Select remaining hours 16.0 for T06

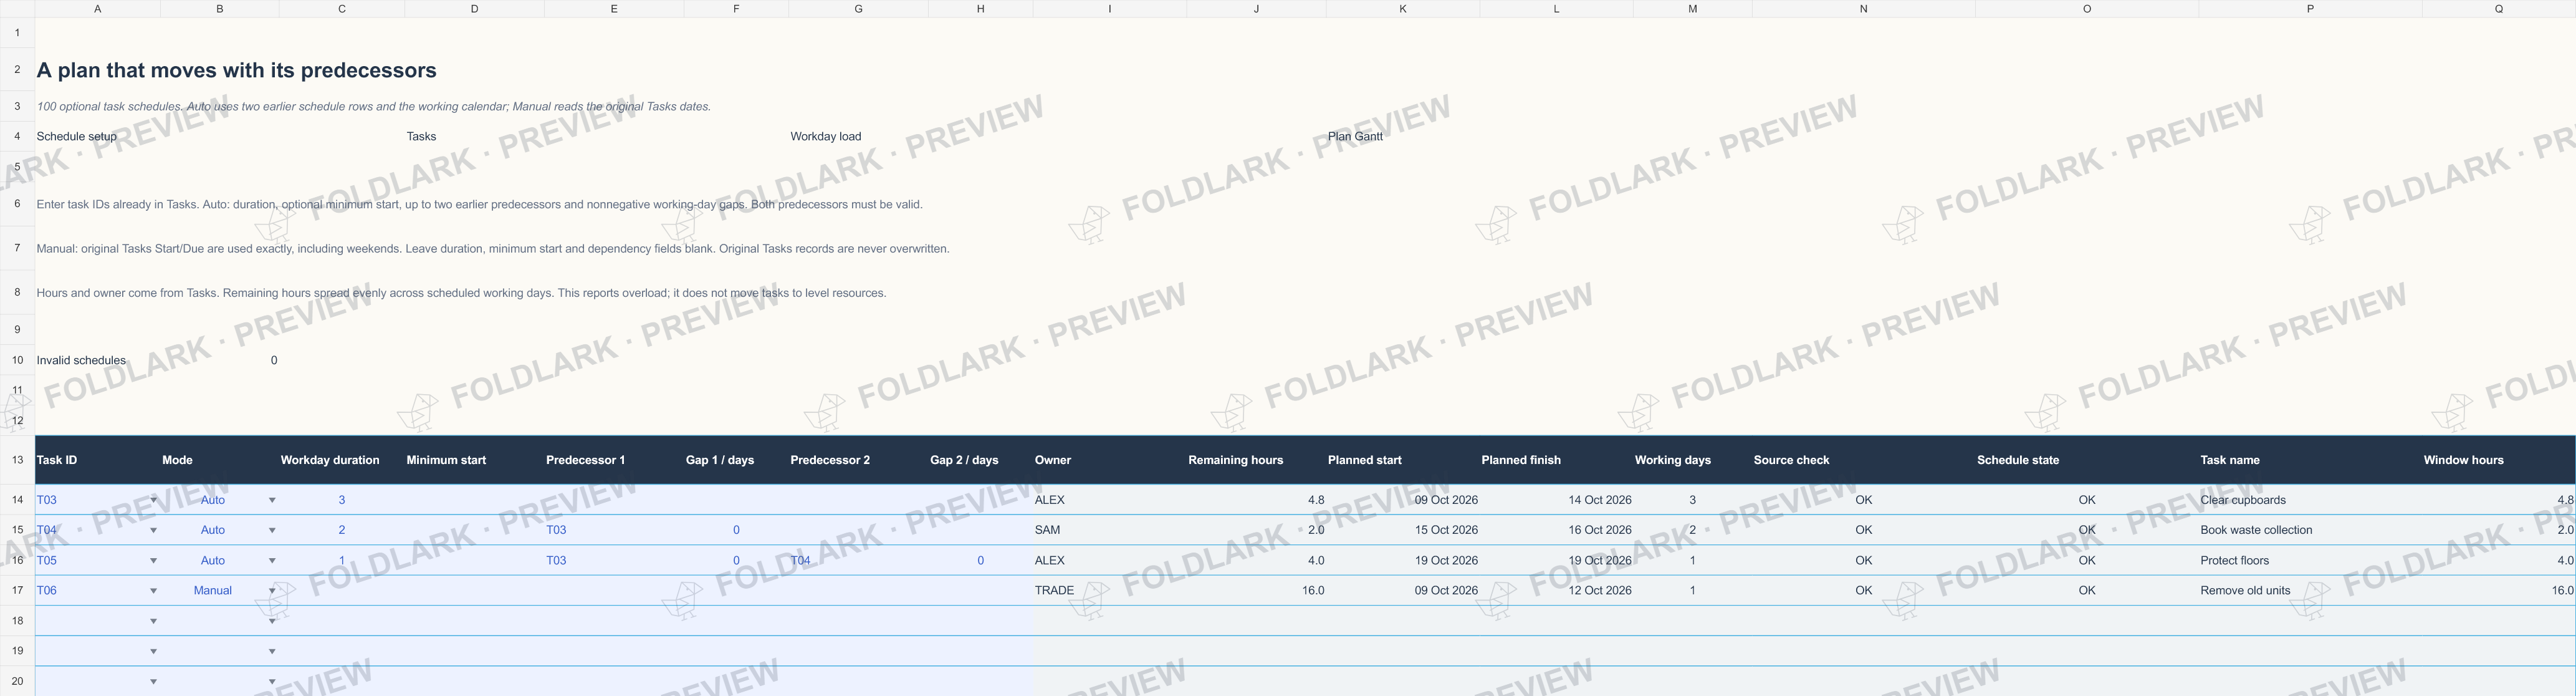[1256, 591]
